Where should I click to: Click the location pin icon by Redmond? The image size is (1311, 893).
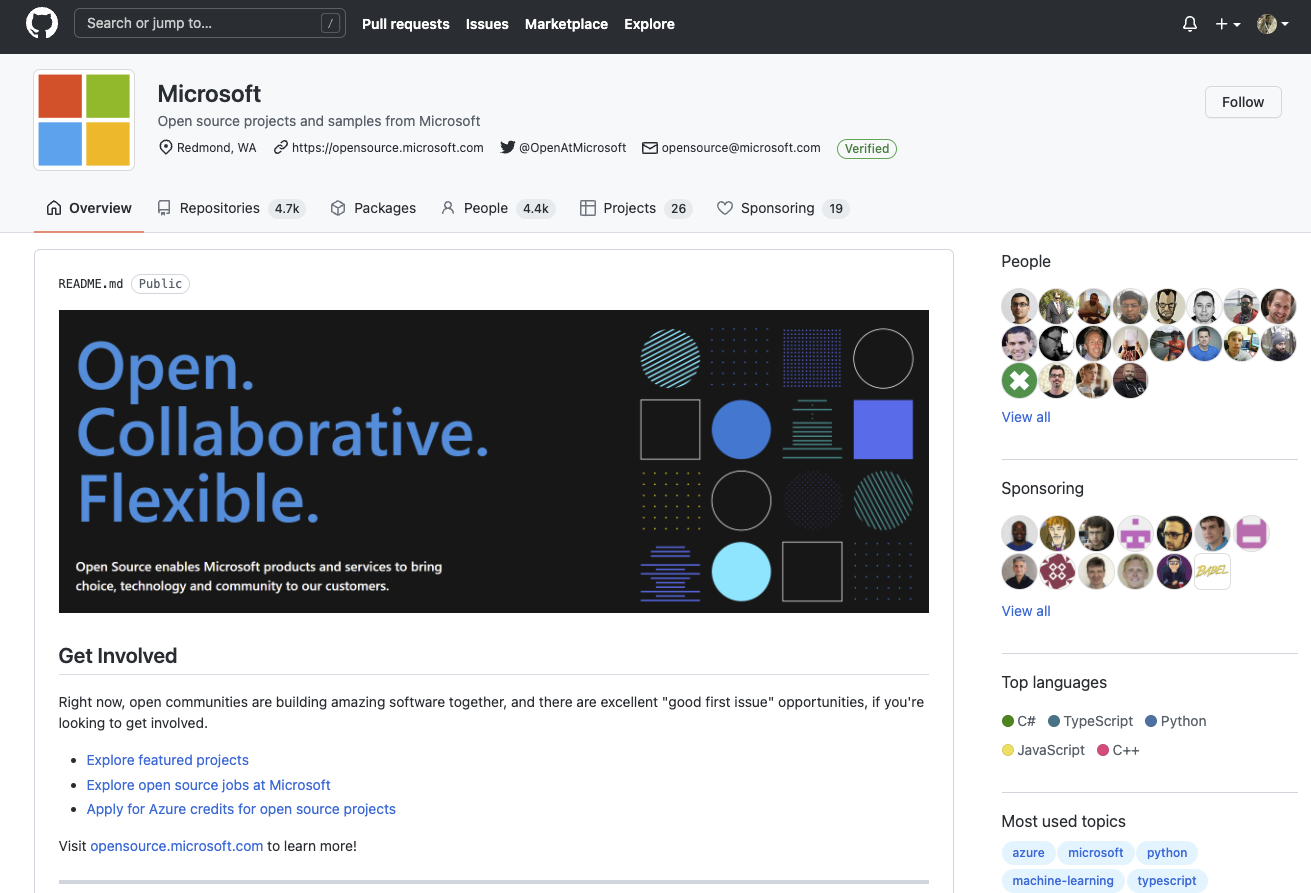[166, 148]
